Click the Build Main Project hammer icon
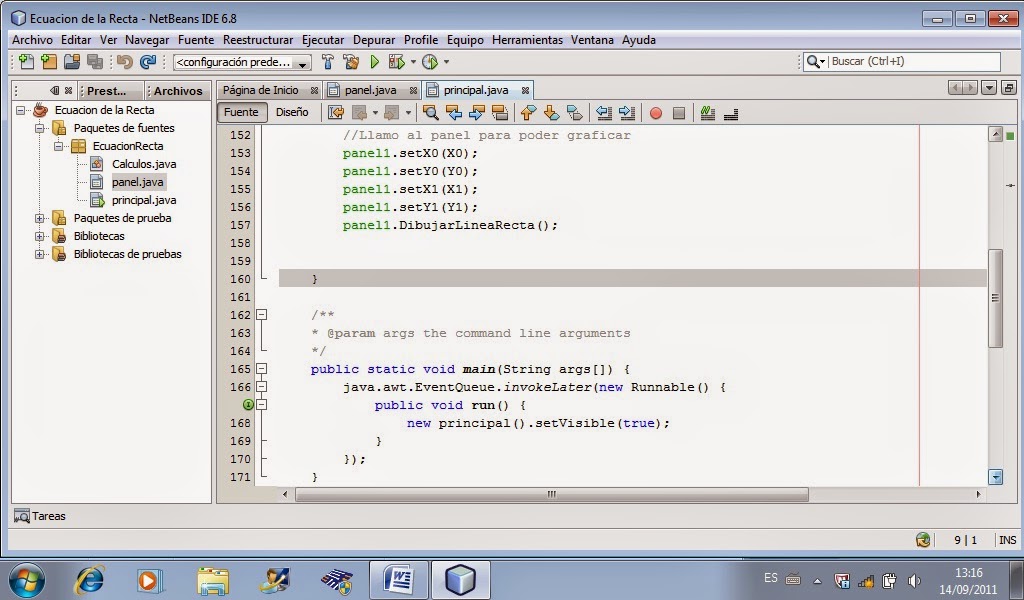1024x600 pixels. (328, 62)
